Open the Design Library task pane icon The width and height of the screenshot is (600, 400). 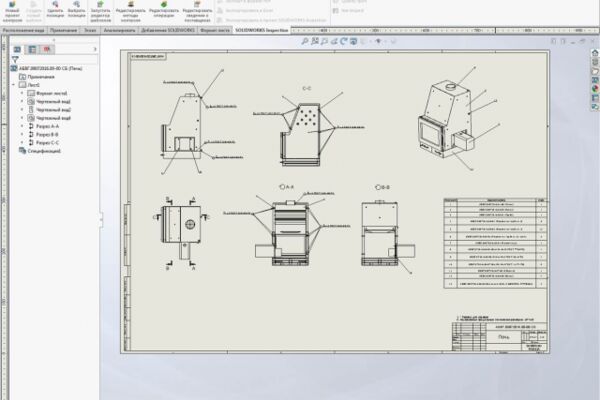click(x=595, y=62)
